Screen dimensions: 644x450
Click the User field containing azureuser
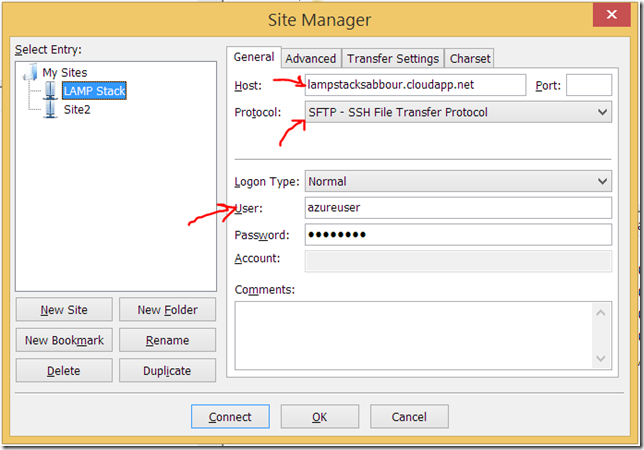[458, 208]
